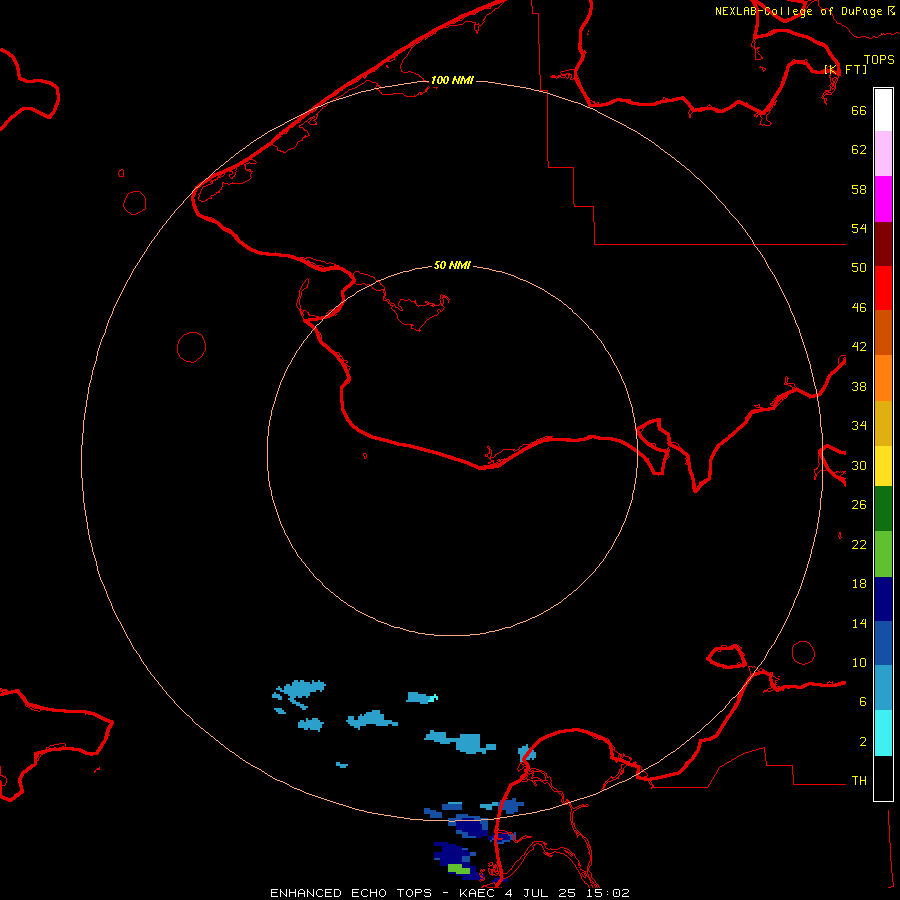Click the "54" legend value
Viewport: 900px width, 900px height.
[x=859, y=228]
